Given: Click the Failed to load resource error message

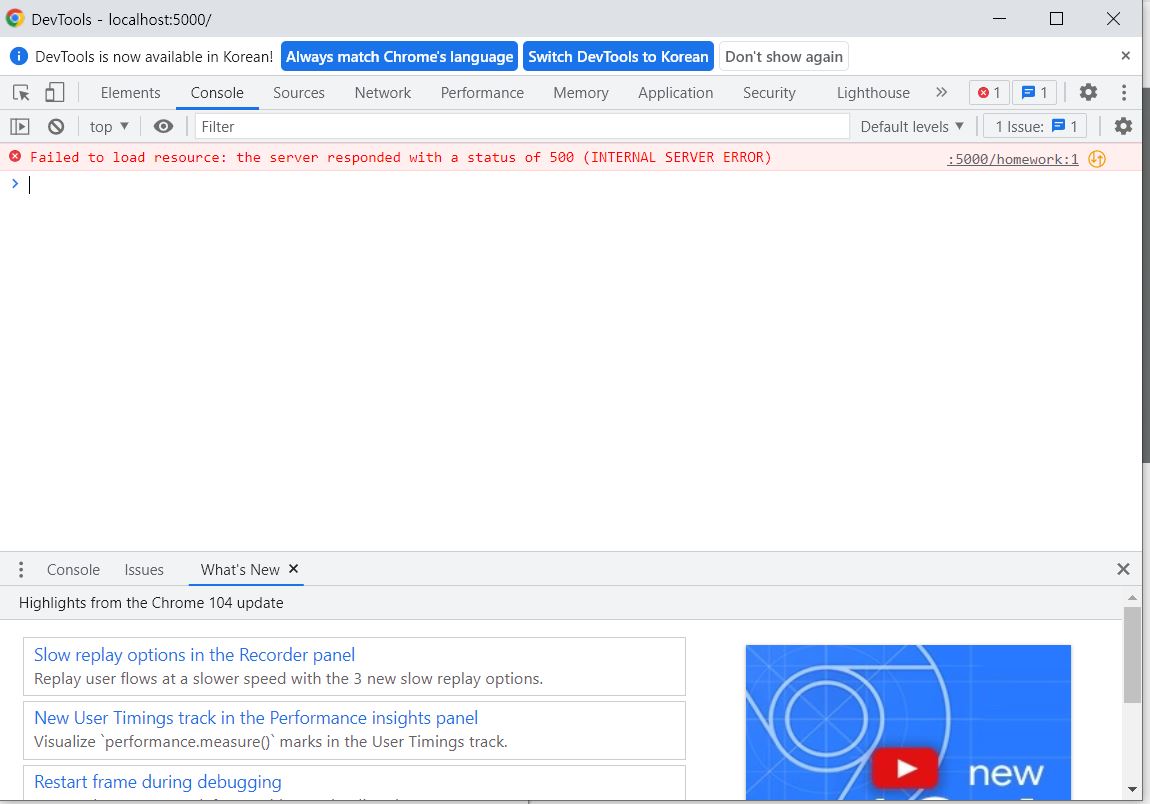Looking at the screenshot, I should coord(400,157).
